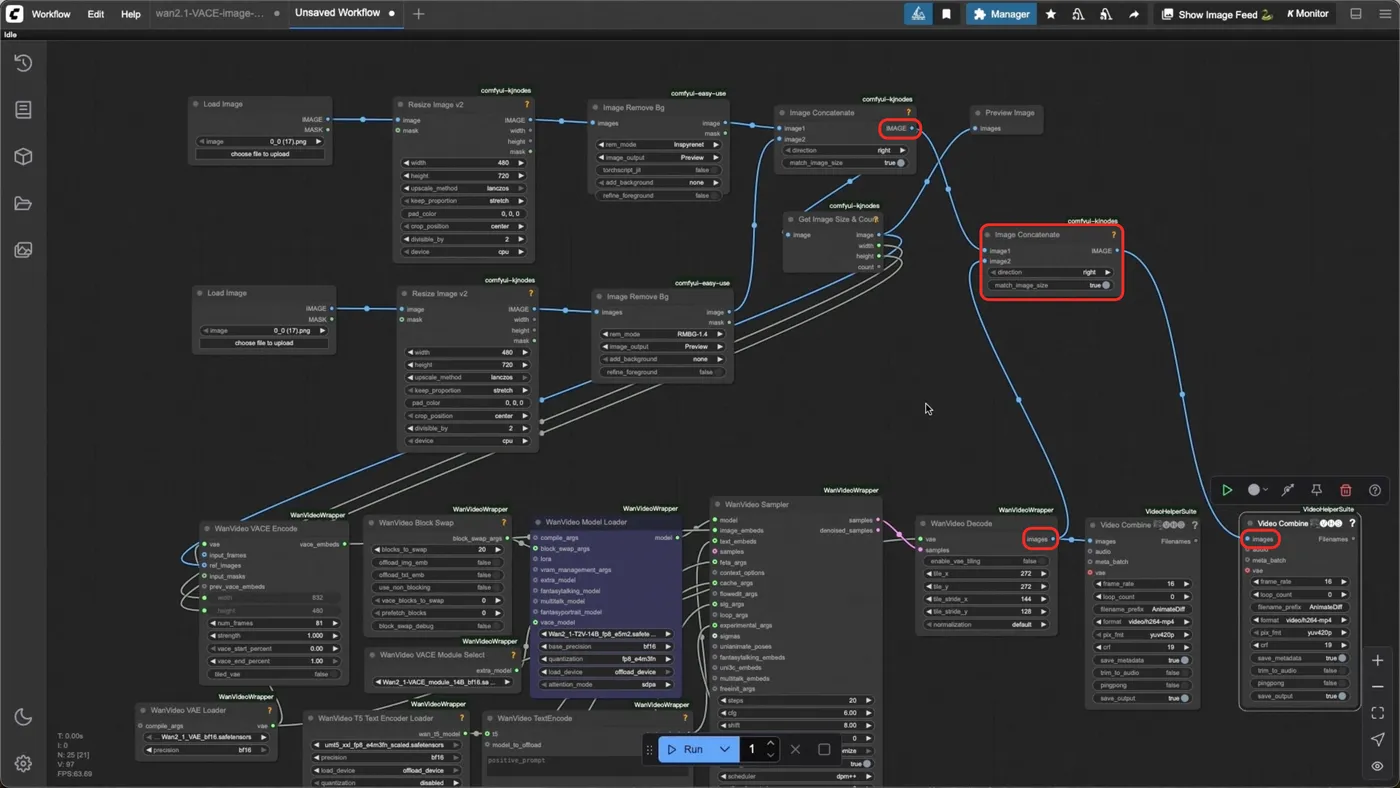
Task: Click the bookmark icon in top bar
Action: click(x=946, y=14)
